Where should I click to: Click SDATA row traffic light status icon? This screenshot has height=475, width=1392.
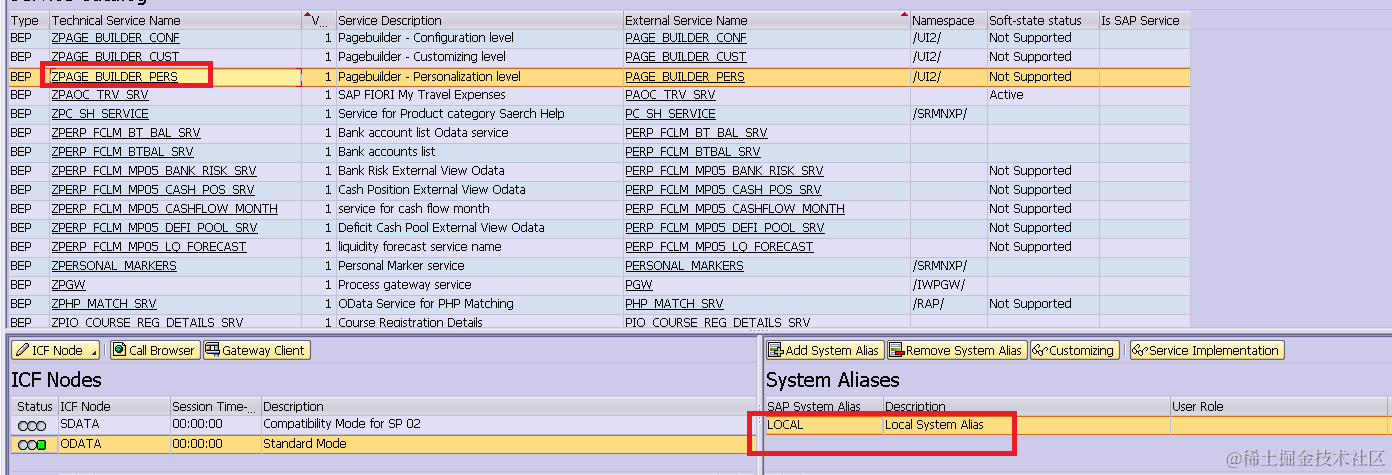33,424
